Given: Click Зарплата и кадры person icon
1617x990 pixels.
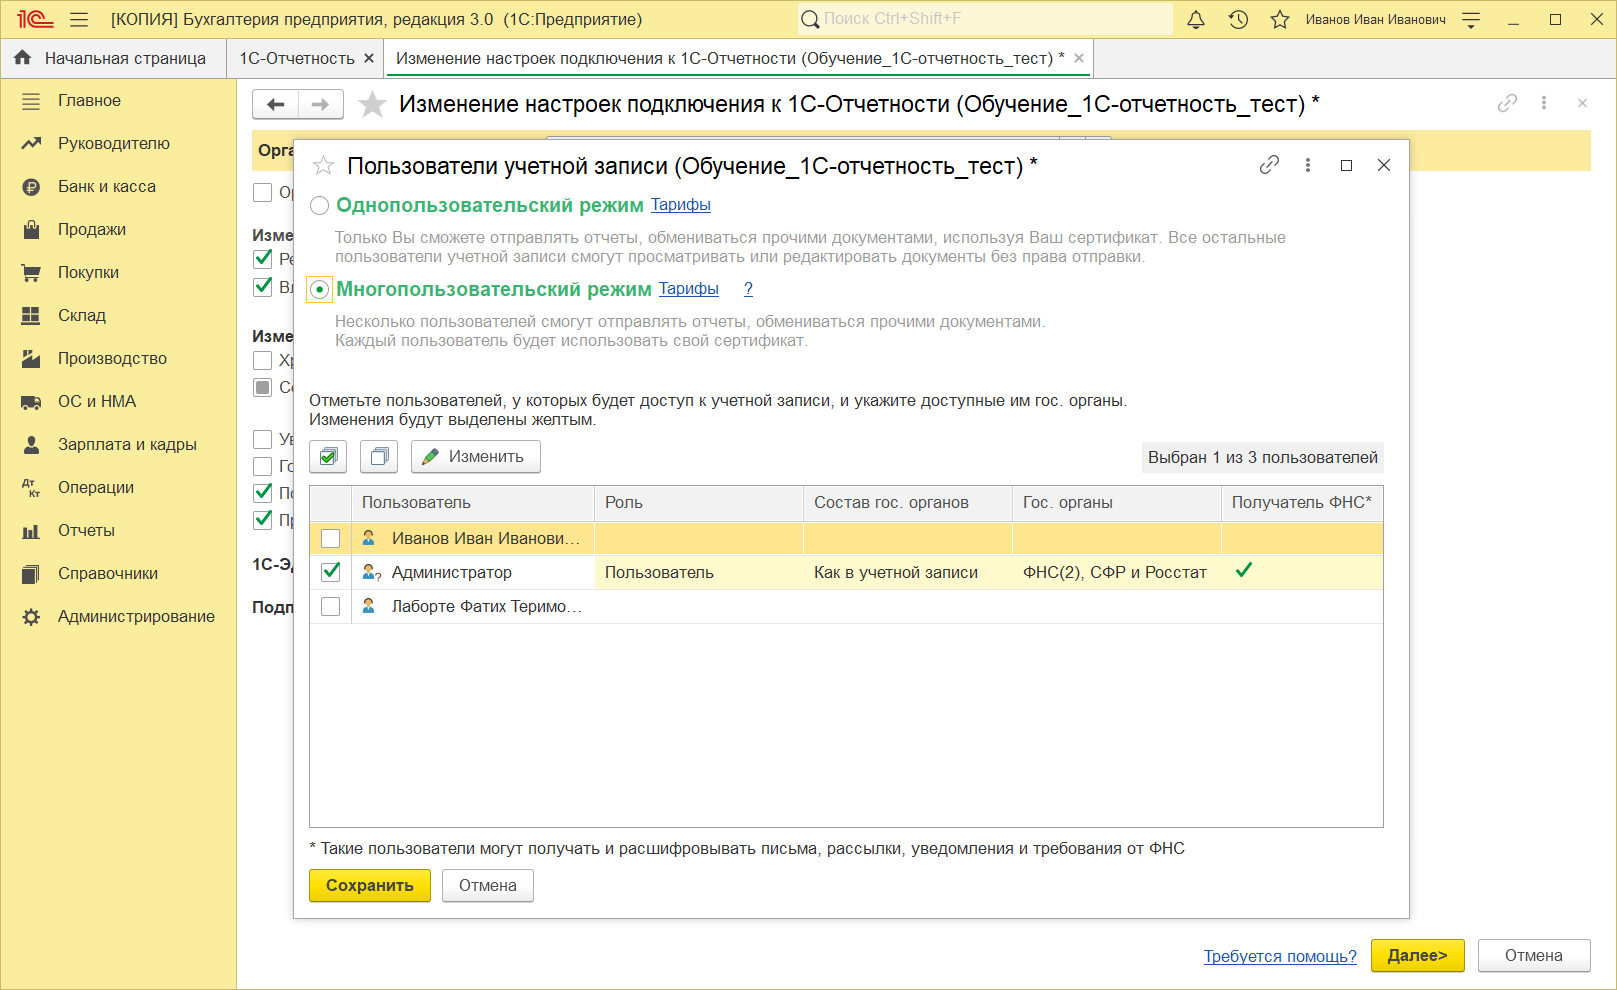Looking at the screenshot, I should 31,444.
